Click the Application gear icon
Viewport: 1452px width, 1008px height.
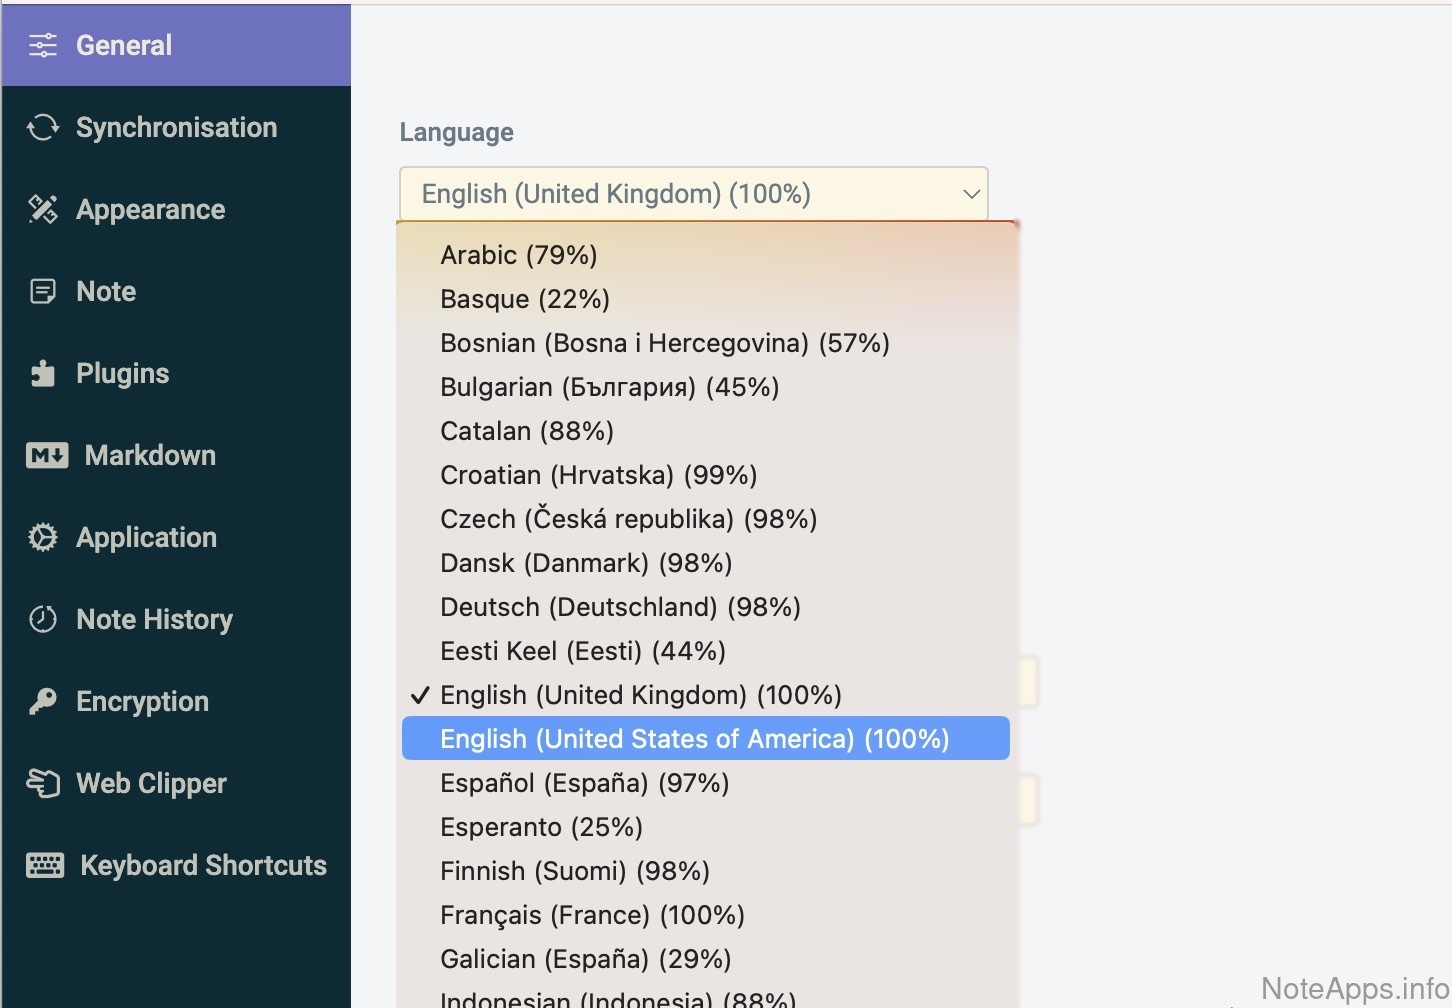point(43,537)
